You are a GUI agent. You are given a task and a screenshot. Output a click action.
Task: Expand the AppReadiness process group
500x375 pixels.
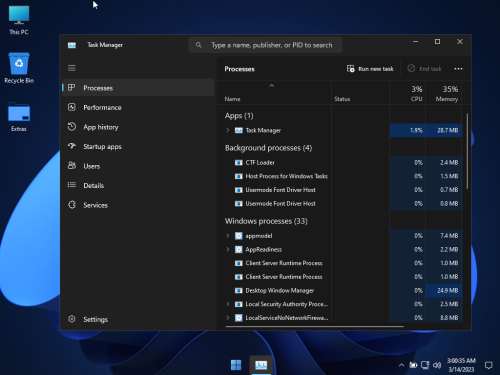coord(228,249)
